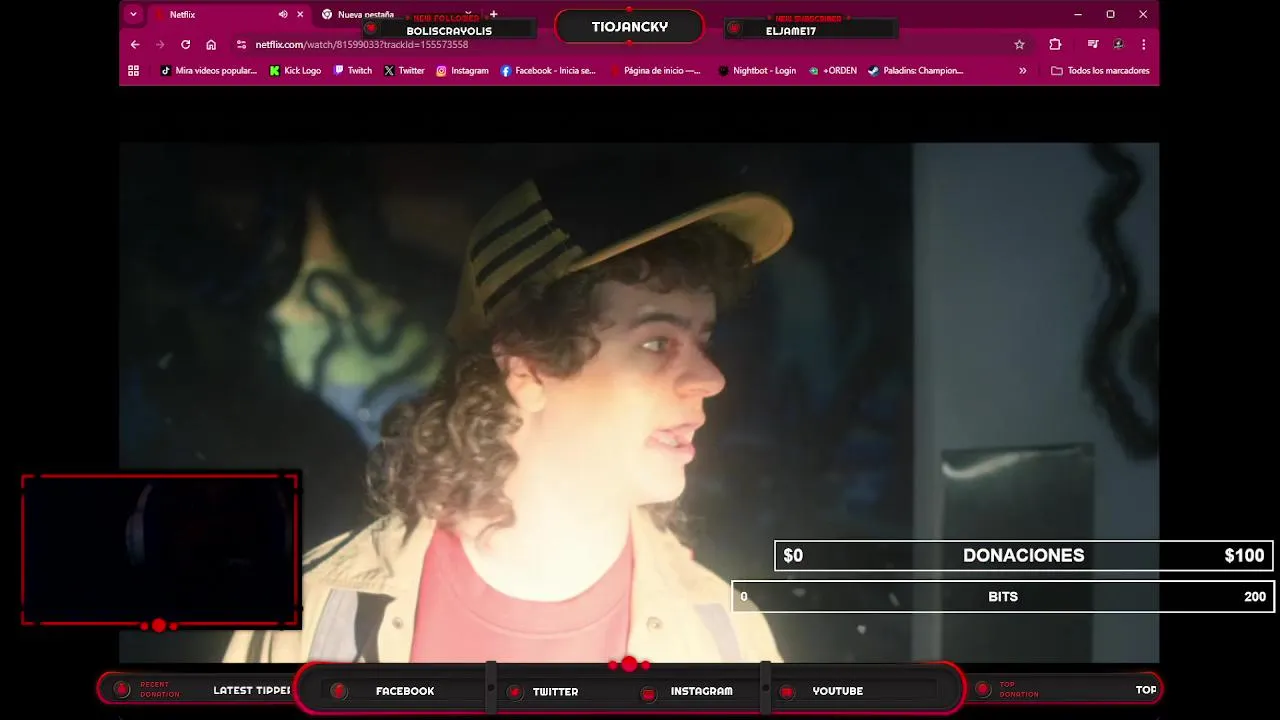The image size is (1280, 720).
Task: Bookmark this page with the star
Action: click(x=1019, y=45)
